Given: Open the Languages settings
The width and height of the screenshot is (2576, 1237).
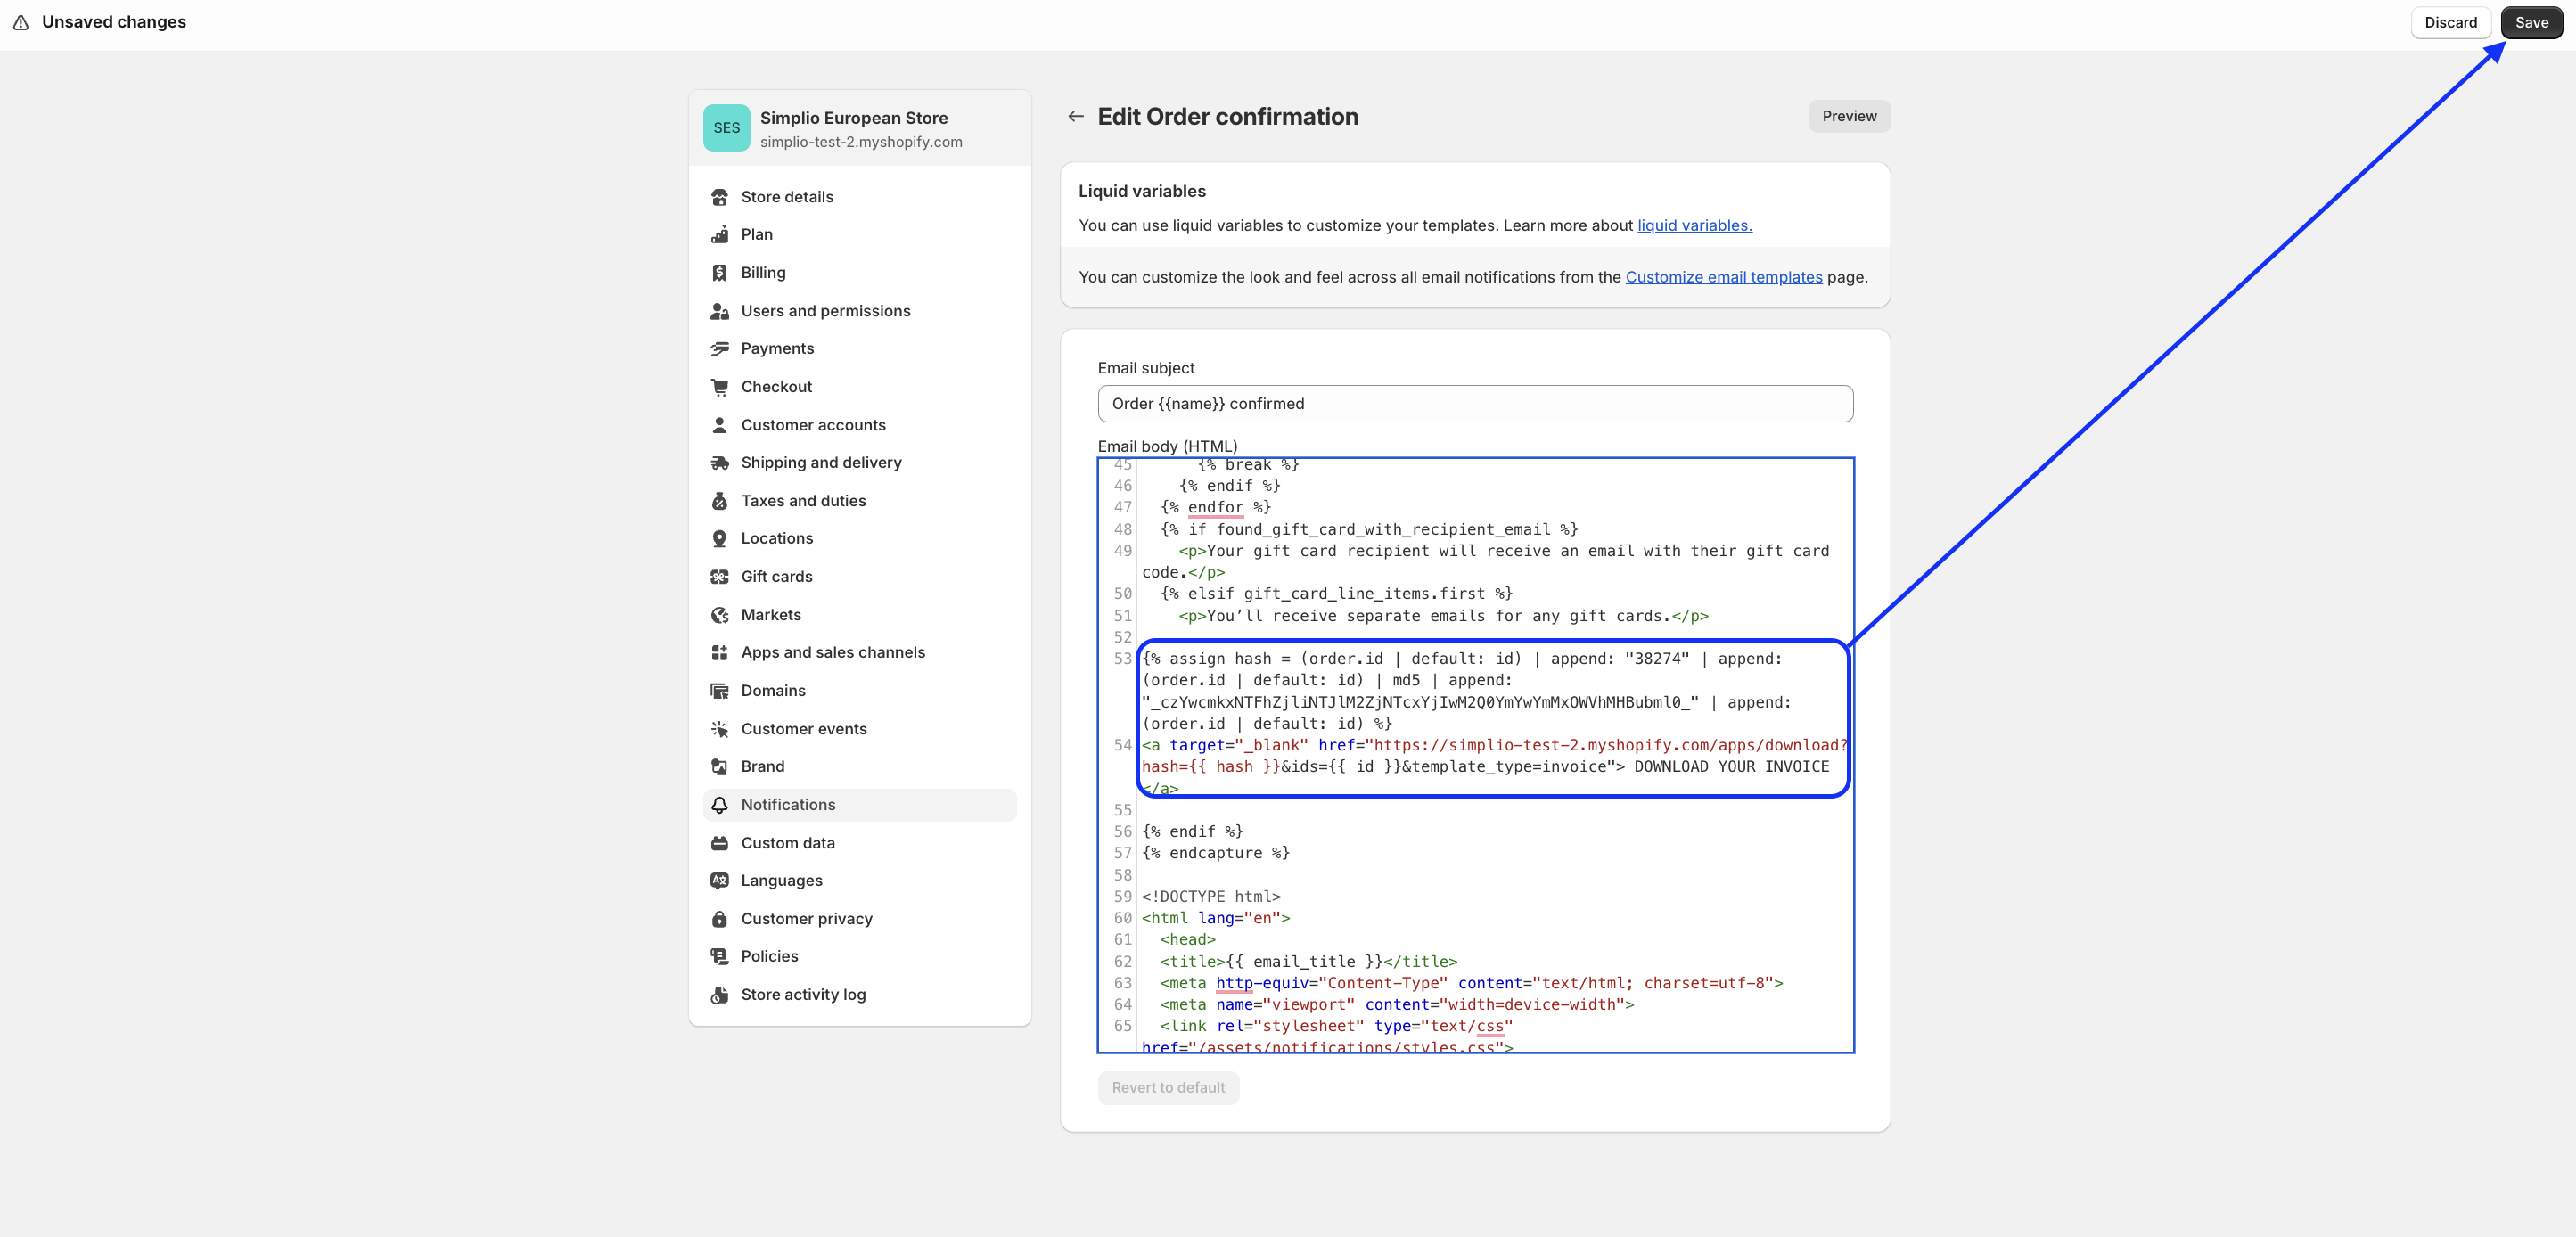Looking at the screenshot, I should [781, 881].
